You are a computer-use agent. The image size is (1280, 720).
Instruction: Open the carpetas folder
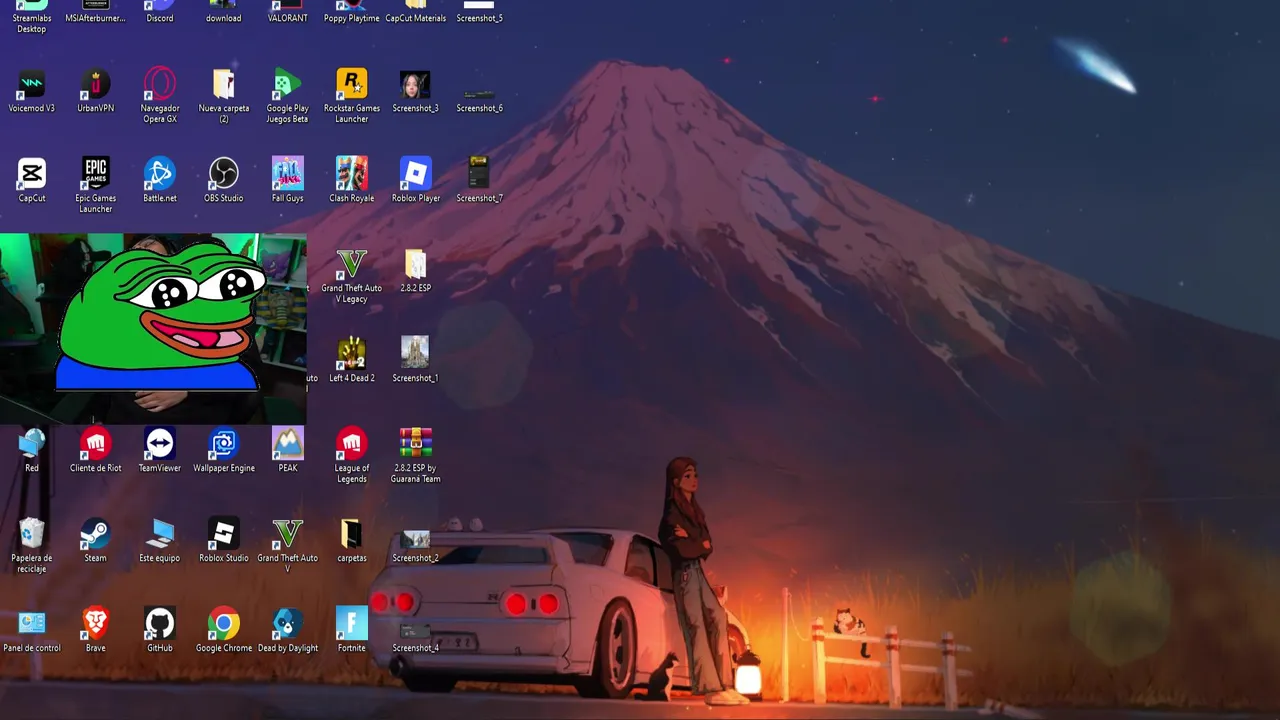(352, 540)
